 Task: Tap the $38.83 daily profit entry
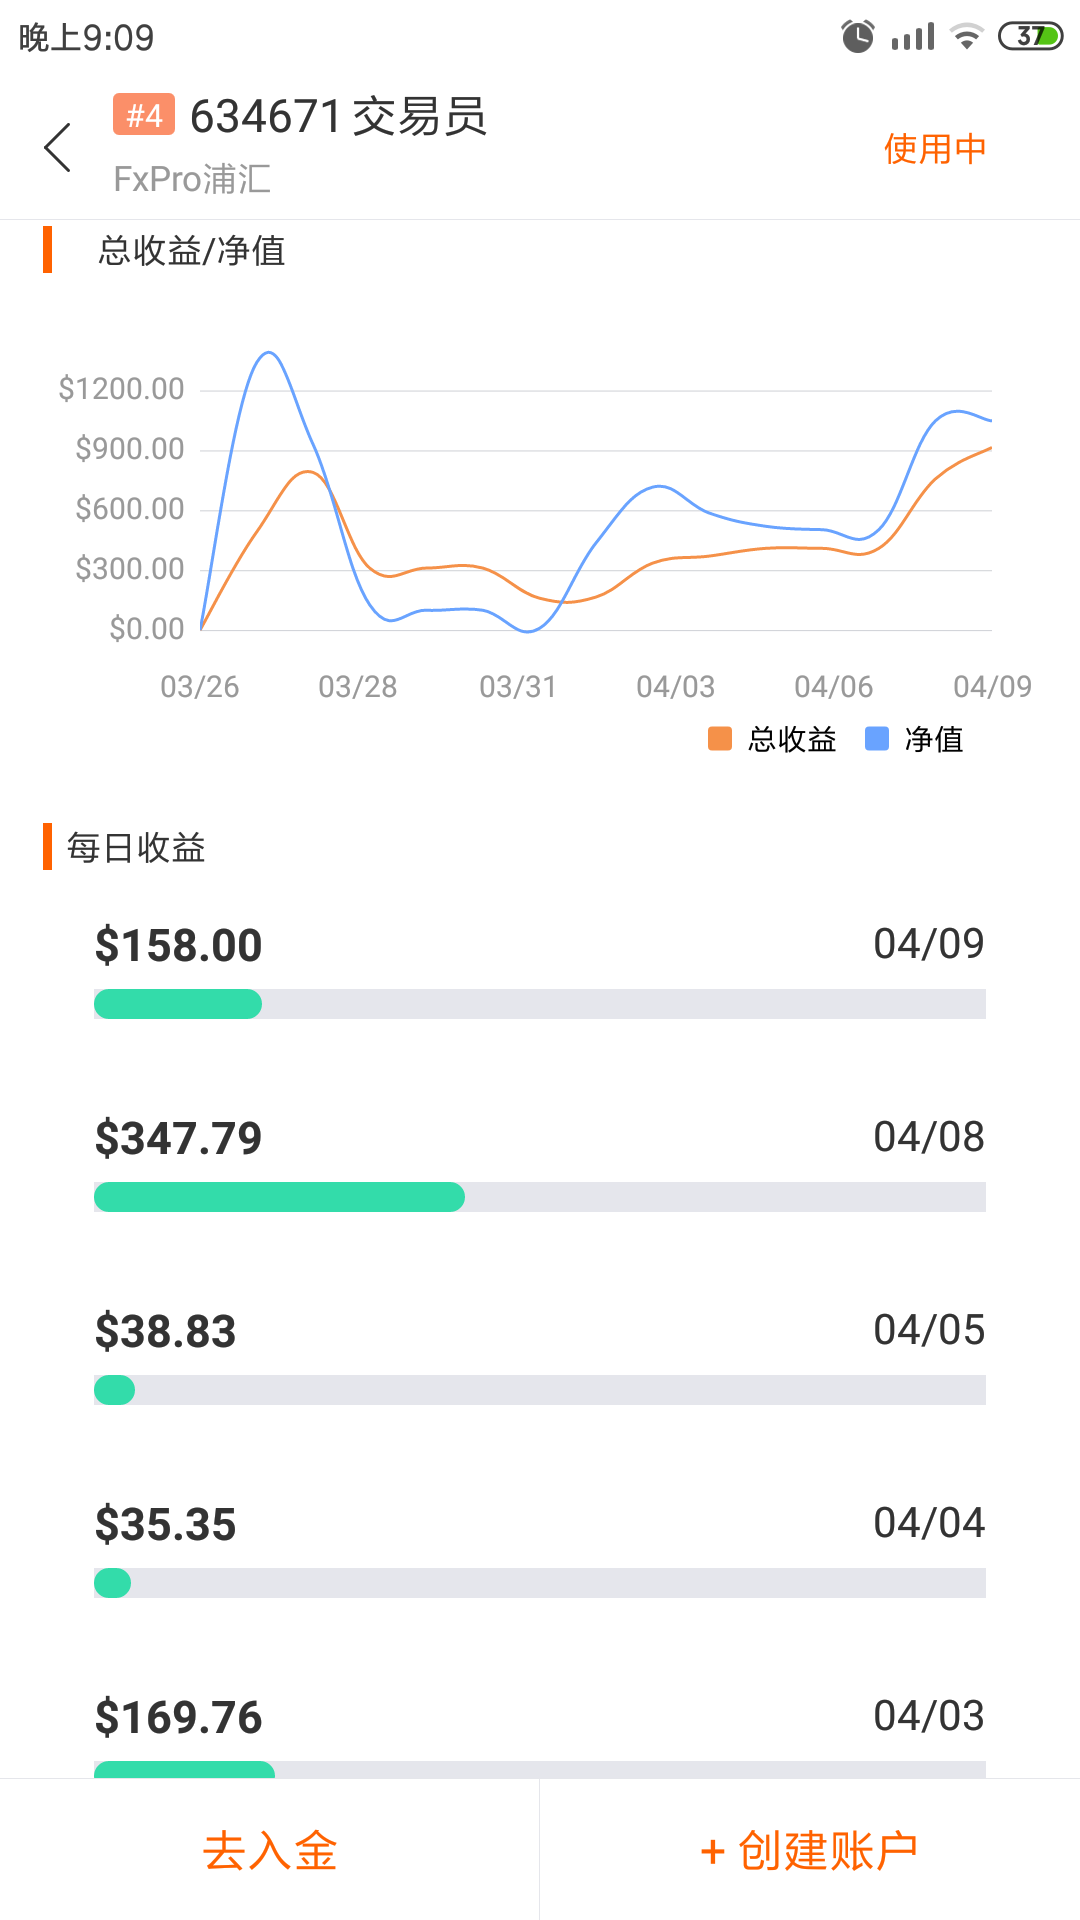pos(166,1331)
